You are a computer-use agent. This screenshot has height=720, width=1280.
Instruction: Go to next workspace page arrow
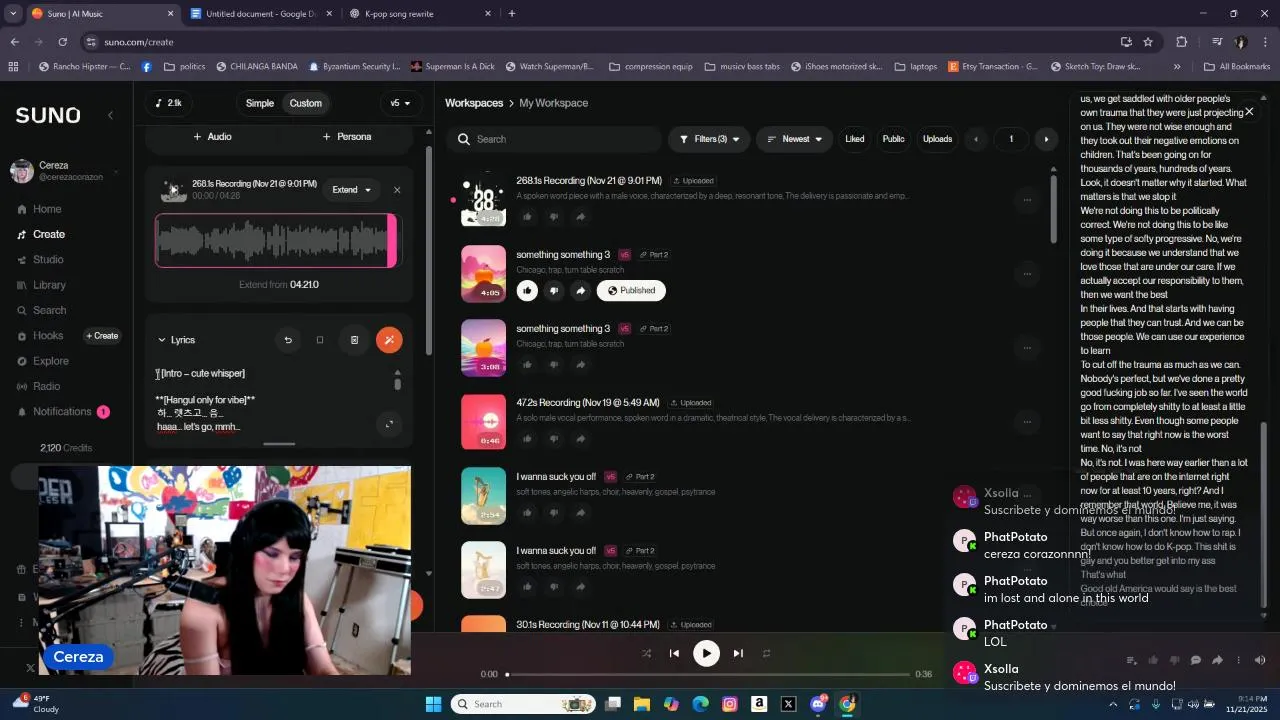coord(1046,139)
